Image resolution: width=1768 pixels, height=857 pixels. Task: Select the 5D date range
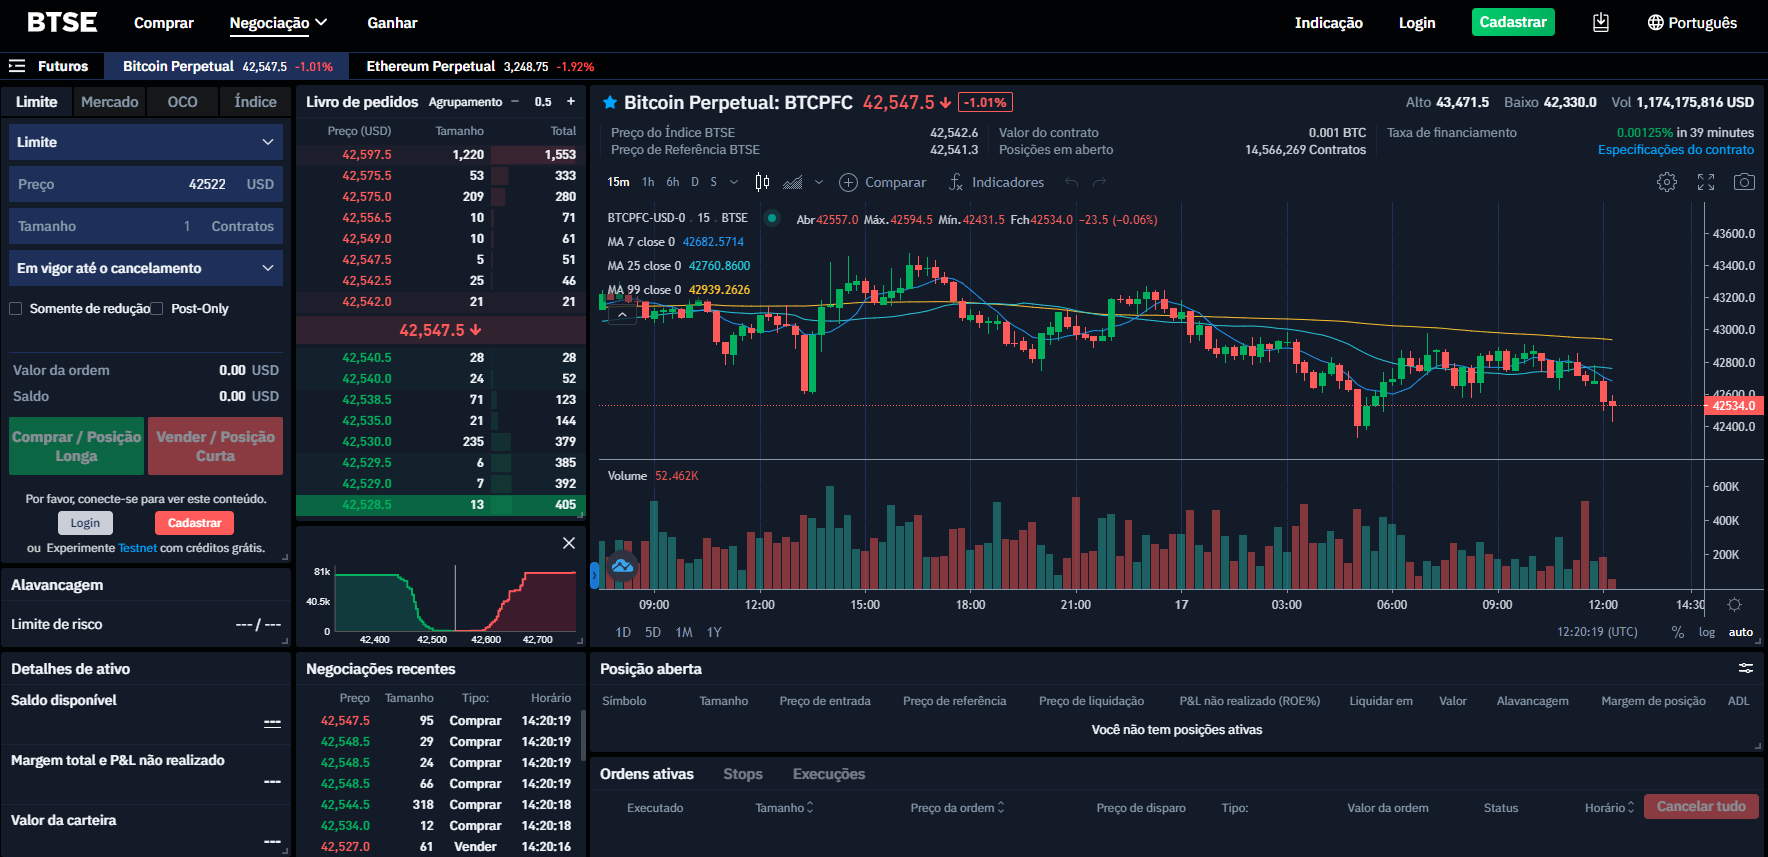(x=653, y=632)
